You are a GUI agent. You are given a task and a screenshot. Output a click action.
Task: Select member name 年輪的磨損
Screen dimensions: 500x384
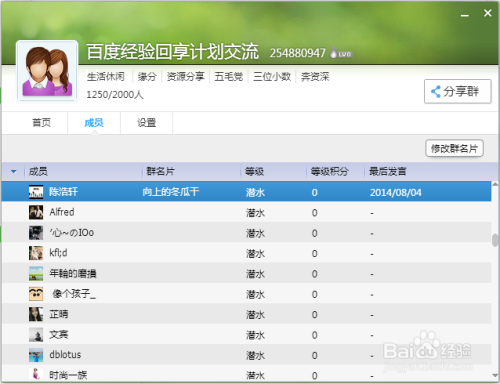click(73, 274)
